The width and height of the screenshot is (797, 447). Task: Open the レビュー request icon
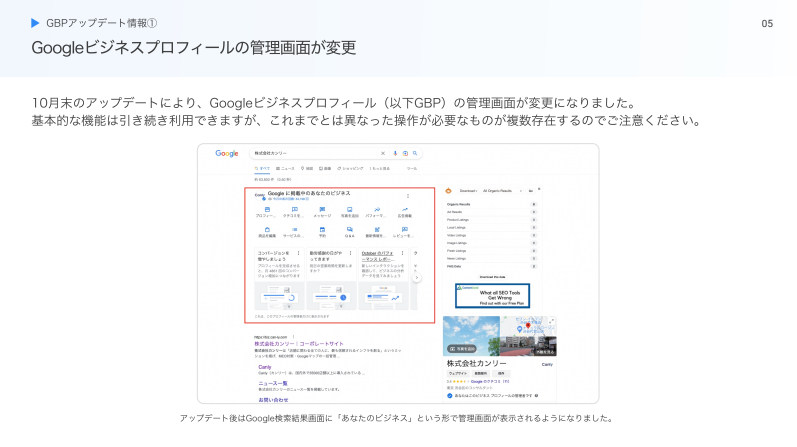pyautogui.click(x=405, y=230)
